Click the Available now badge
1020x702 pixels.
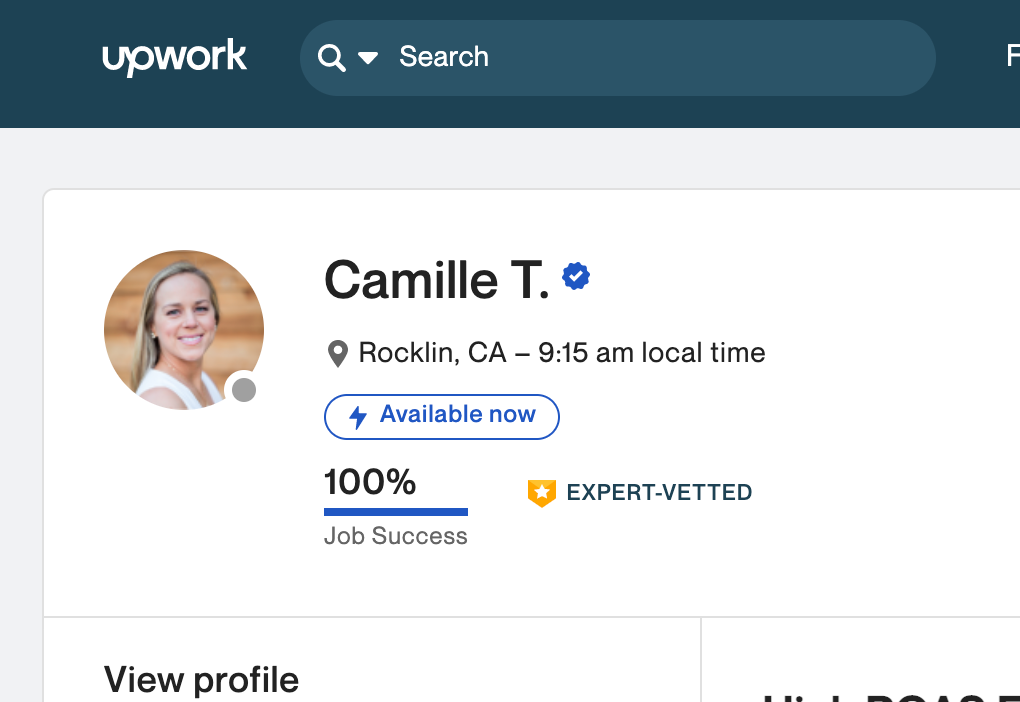(x=442, y=416)
